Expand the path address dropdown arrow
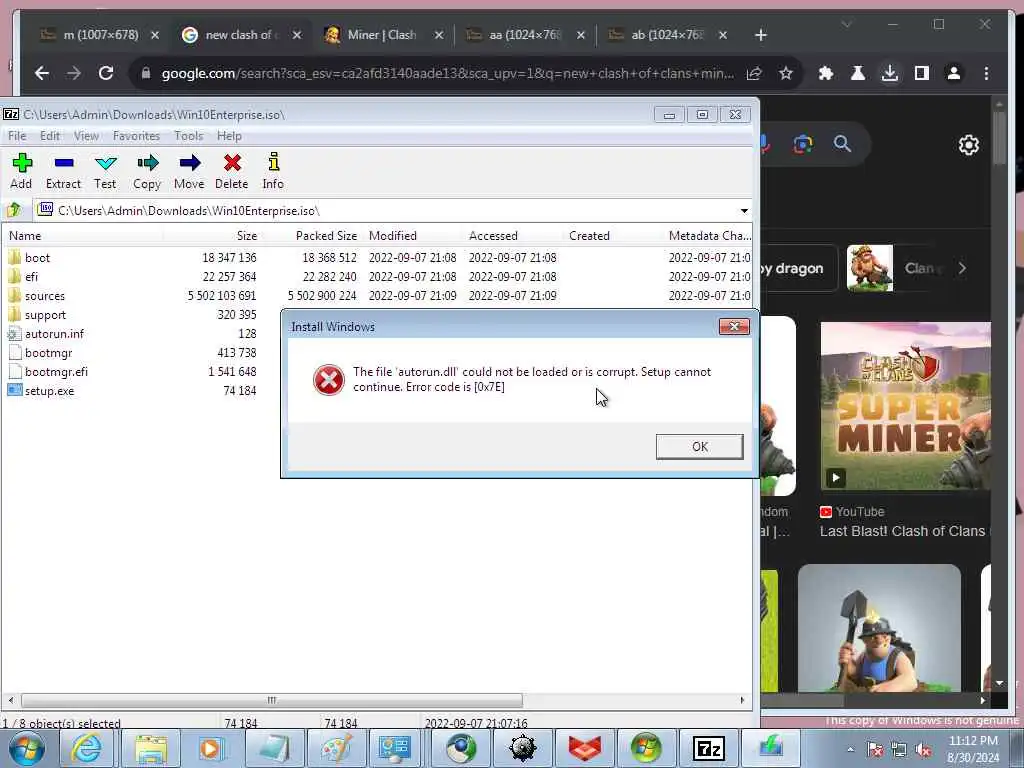The height and width of the screenshot is (768, 1024). (x=744, y=211)
